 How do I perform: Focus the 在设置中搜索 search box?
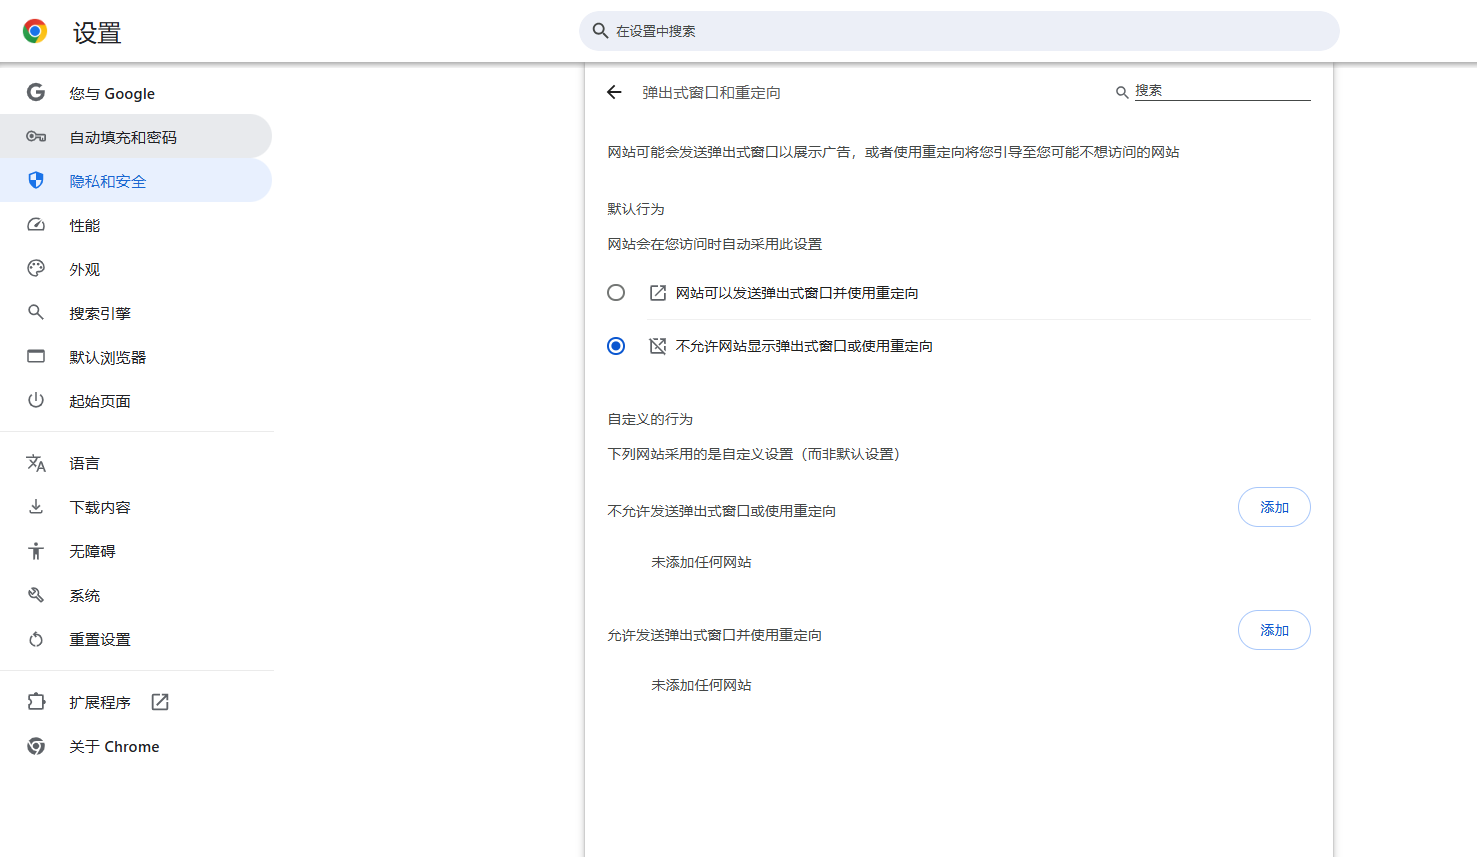[x=959, y=31]
